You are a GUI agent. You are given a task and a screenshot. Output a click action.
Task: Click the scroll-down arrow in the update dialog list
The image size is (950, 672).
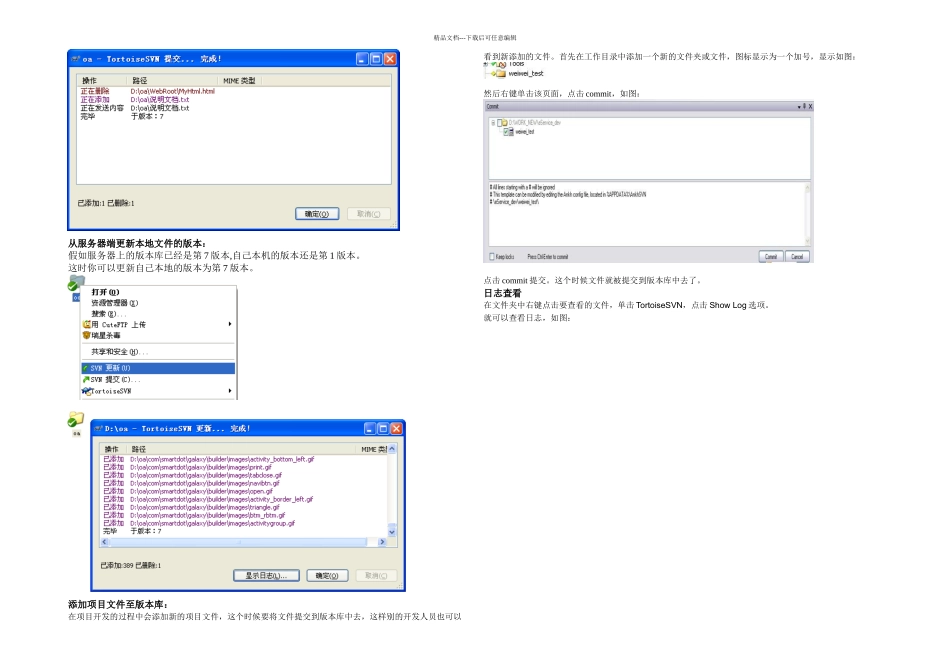[392, 532]
